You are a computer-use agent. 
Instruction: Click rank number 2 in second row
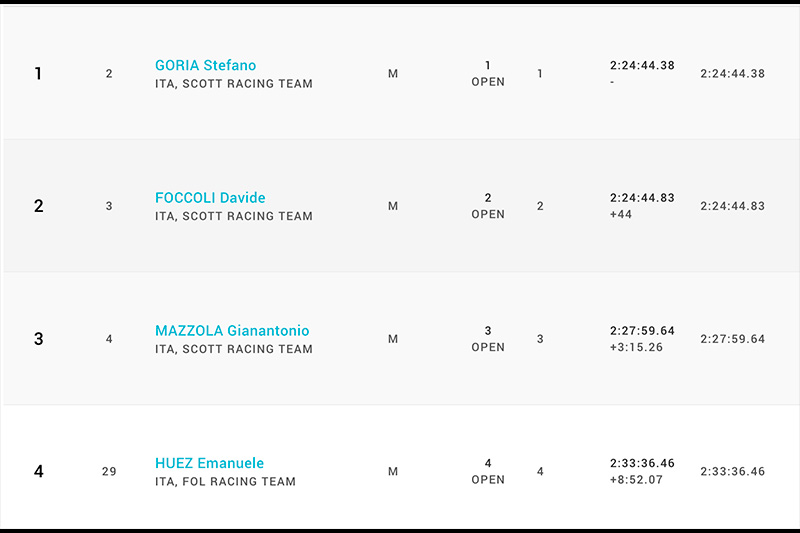[x=38, y=207]
